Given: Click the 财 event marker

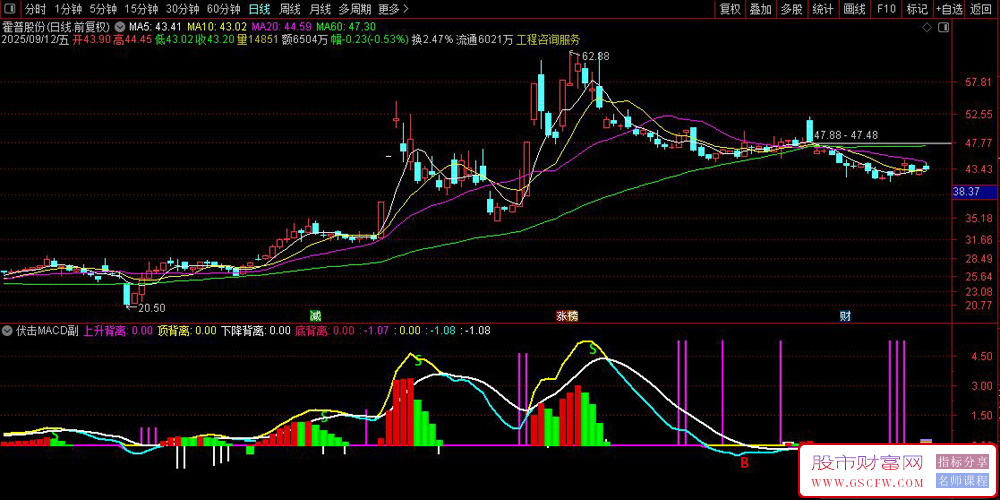Looking at the screenshot, I should pyautogui.click(x=844, y=316).
